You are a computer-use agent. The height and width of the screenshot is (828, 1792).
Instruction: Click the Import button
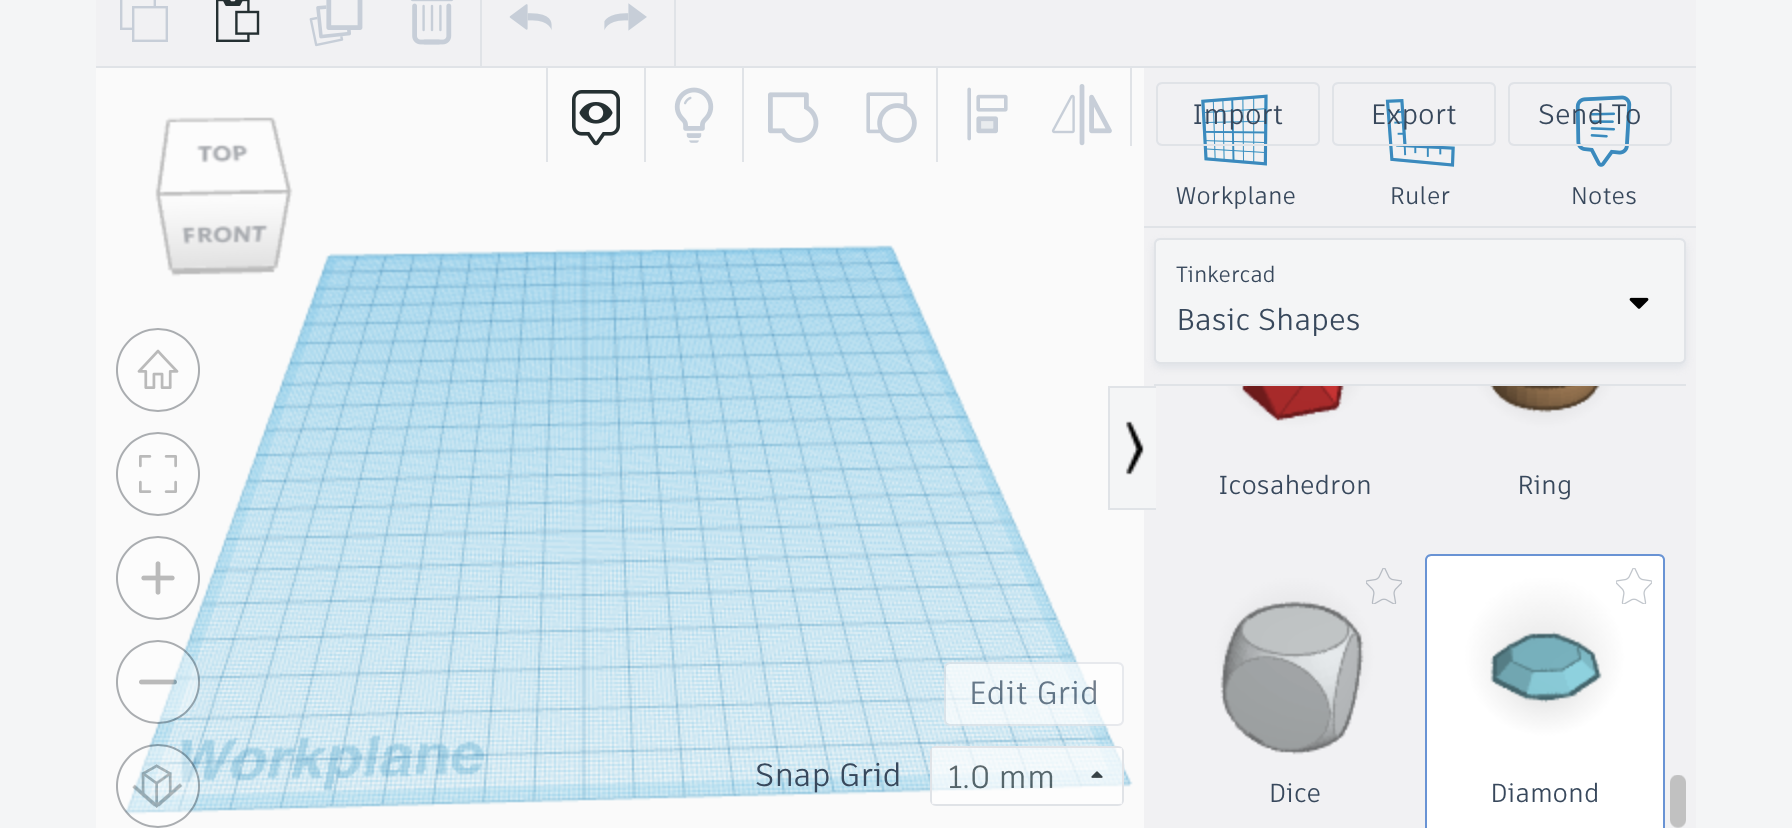click(1238, 114)
